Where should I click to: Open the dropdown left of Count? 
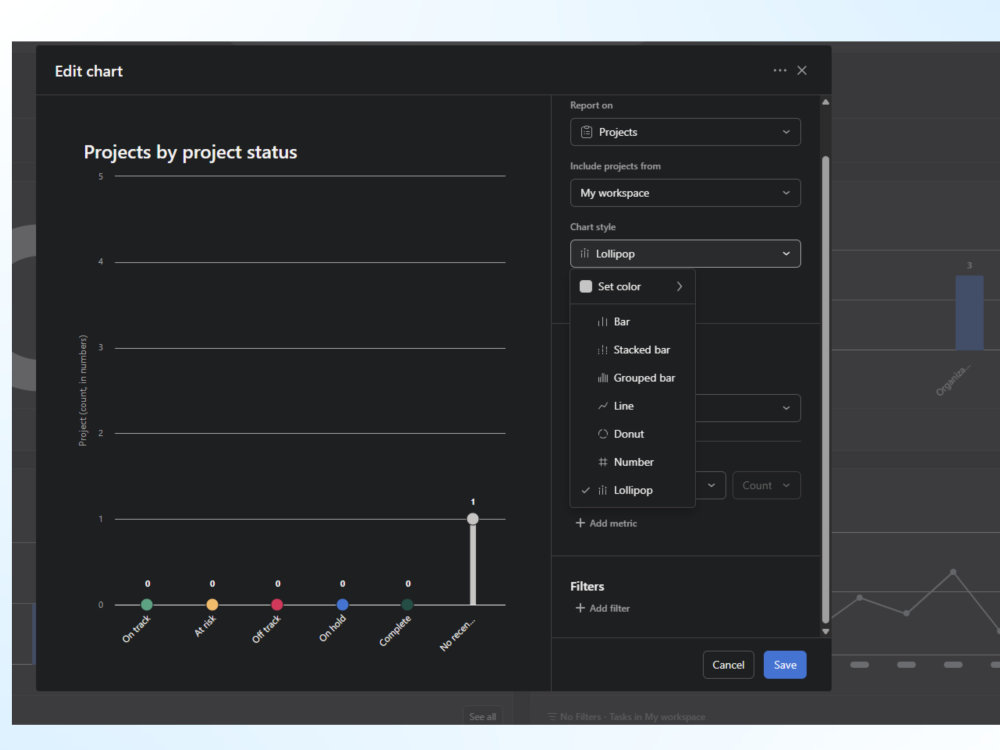click(x=710, y=485)
